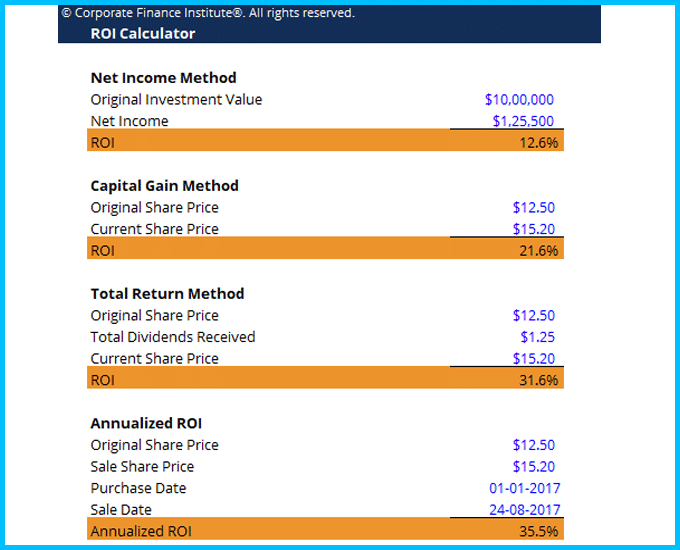The image size is (680, 550).
Task: Select the 12.6% ROI result cell
Action: coord(539,143)
